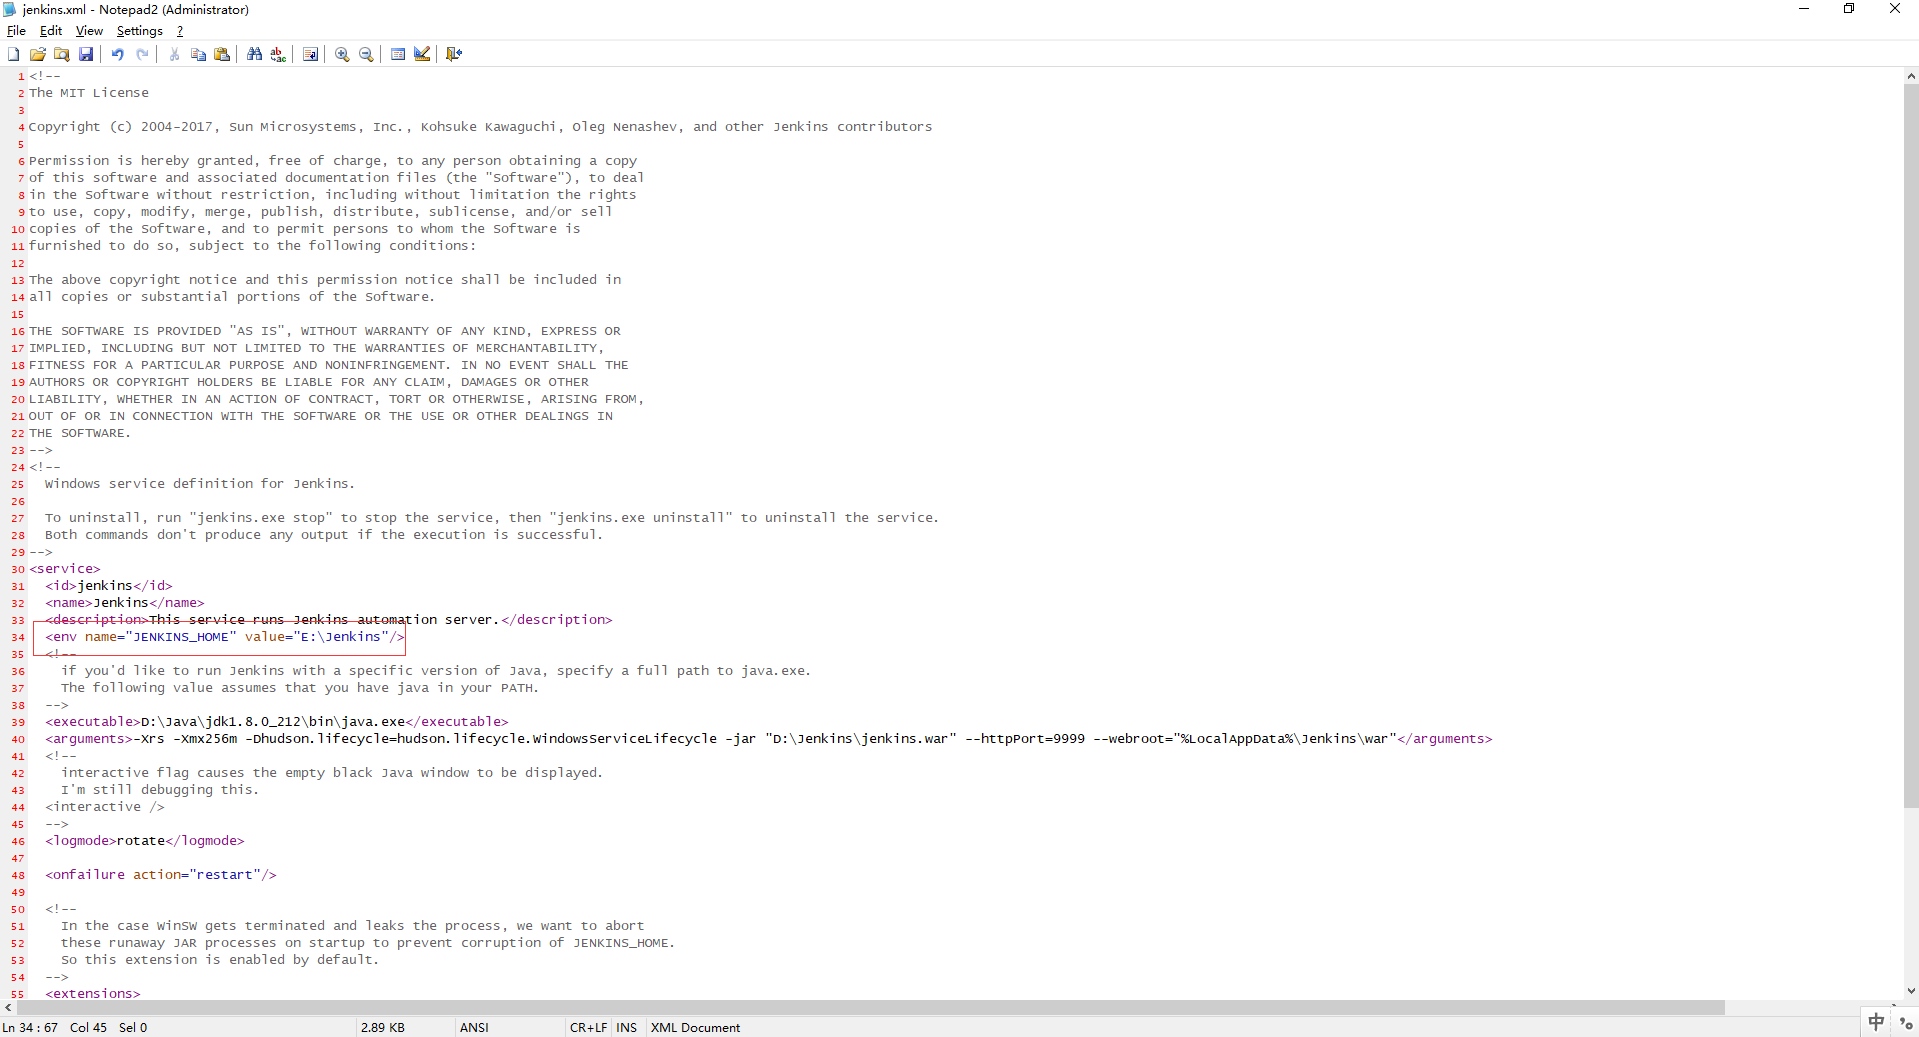Image resolution: width=1919 pixels, height=1037 pixels.
Task: Click the scroll left arrow
Action: click(8, 1007)
